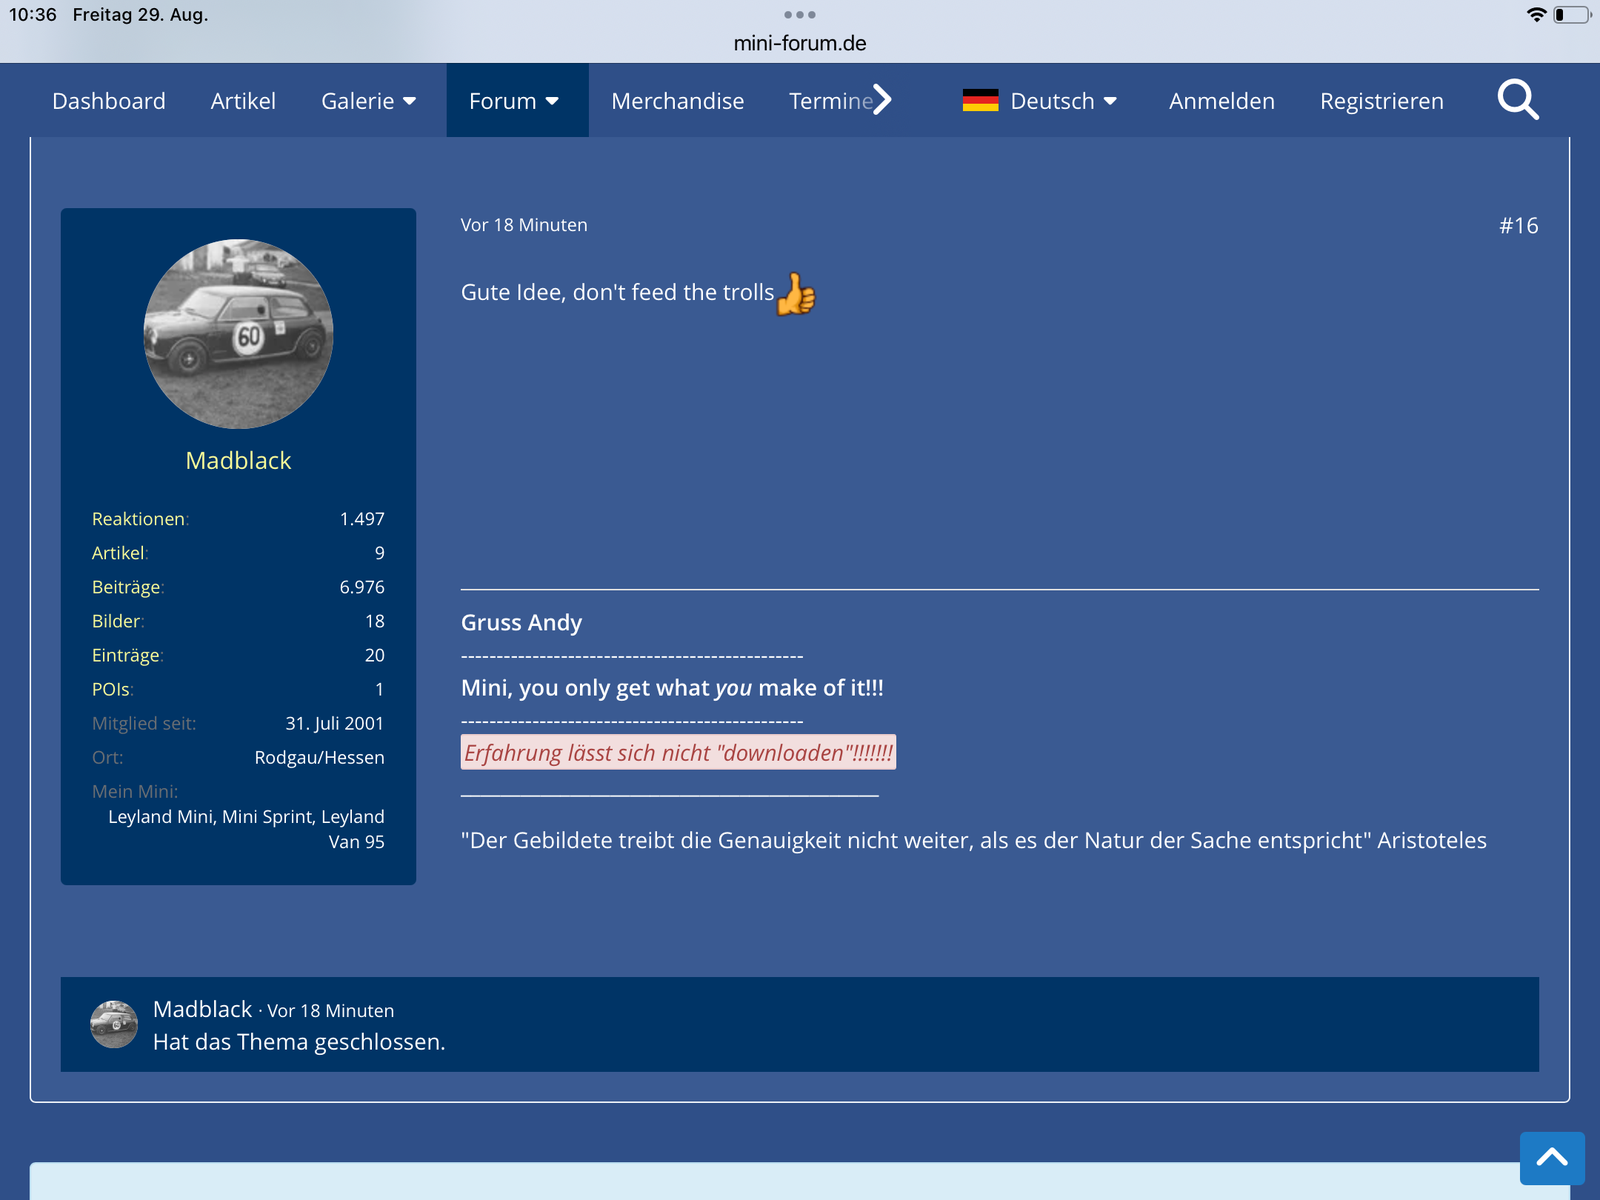Tap the three-dot multitasking icon
Image resolution: width=1600 pixels, height=1200 pixels.
click(x=800, y=15)
